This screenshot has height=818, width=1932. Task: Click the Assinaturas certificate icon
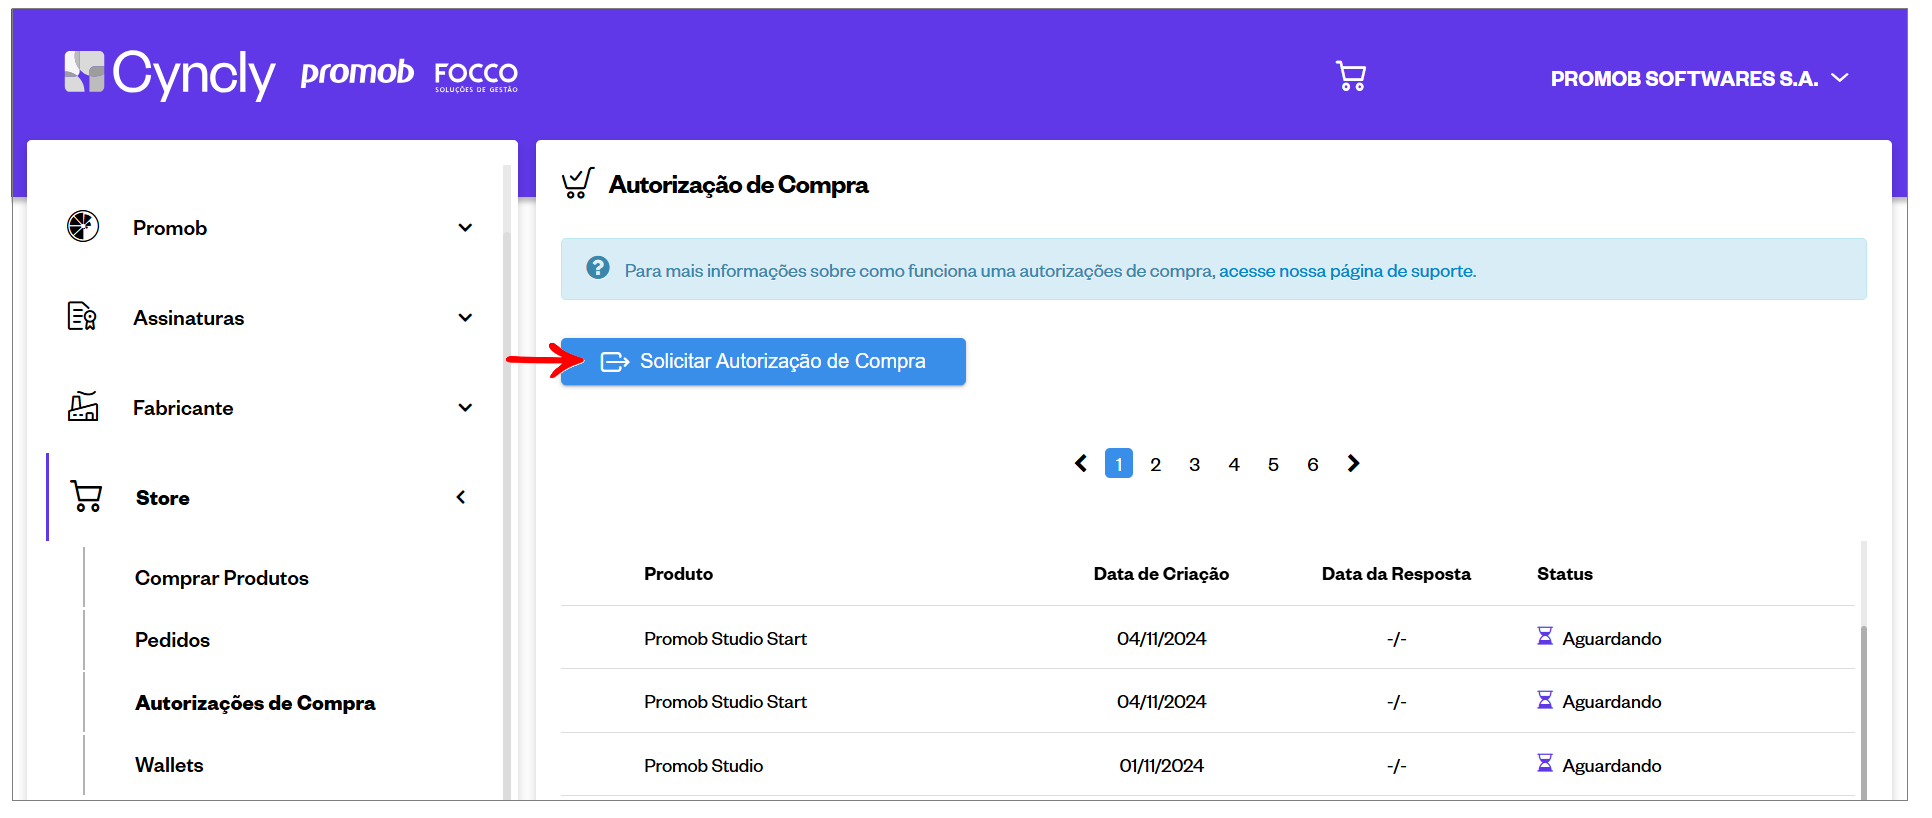pos(82,316)
